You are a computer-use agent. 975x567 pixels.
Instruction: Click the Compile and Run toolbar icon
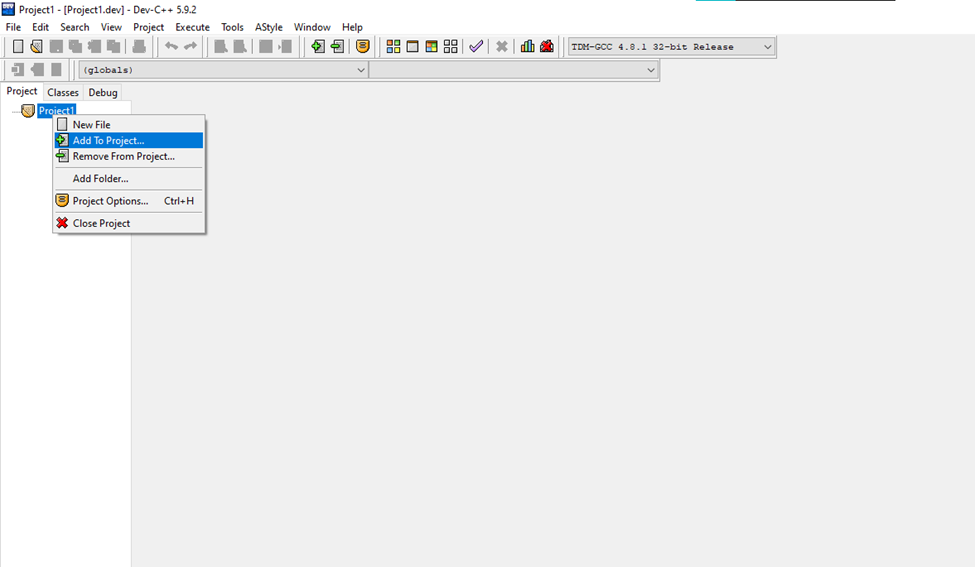[x=432, y=47]
